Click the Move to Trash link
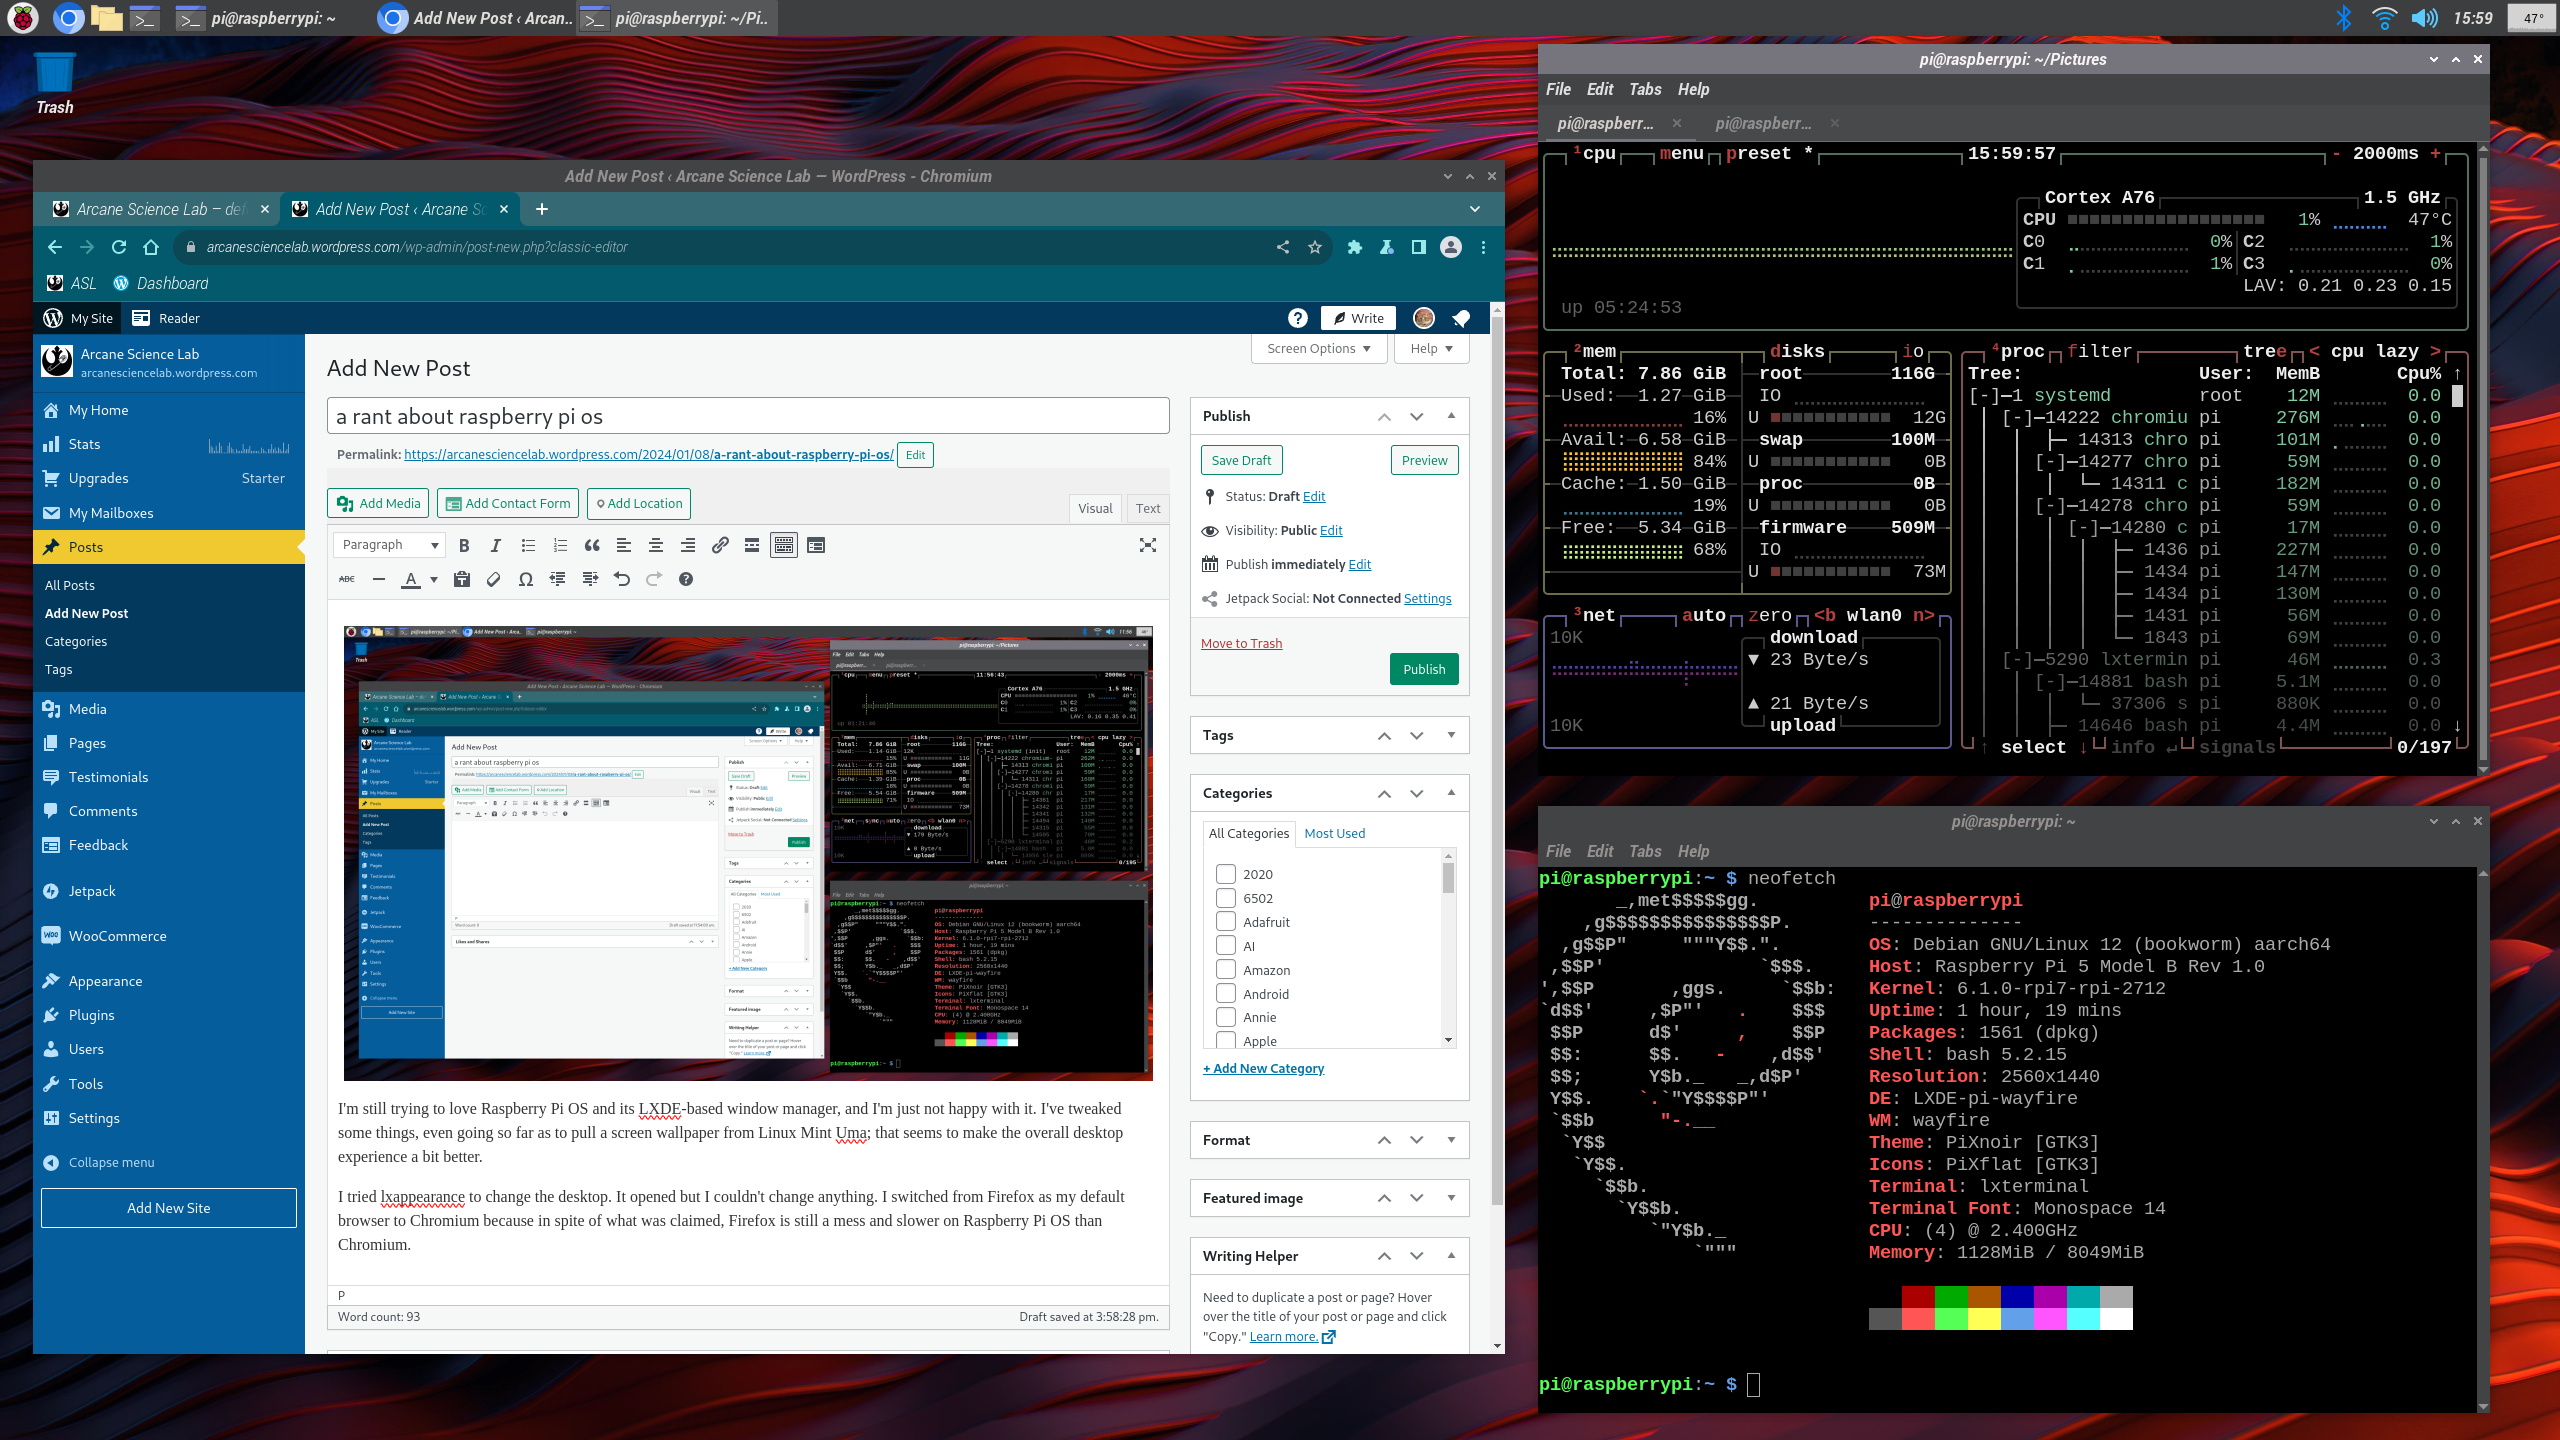Screen dimensions: 2560x1440 (1241, 643)
